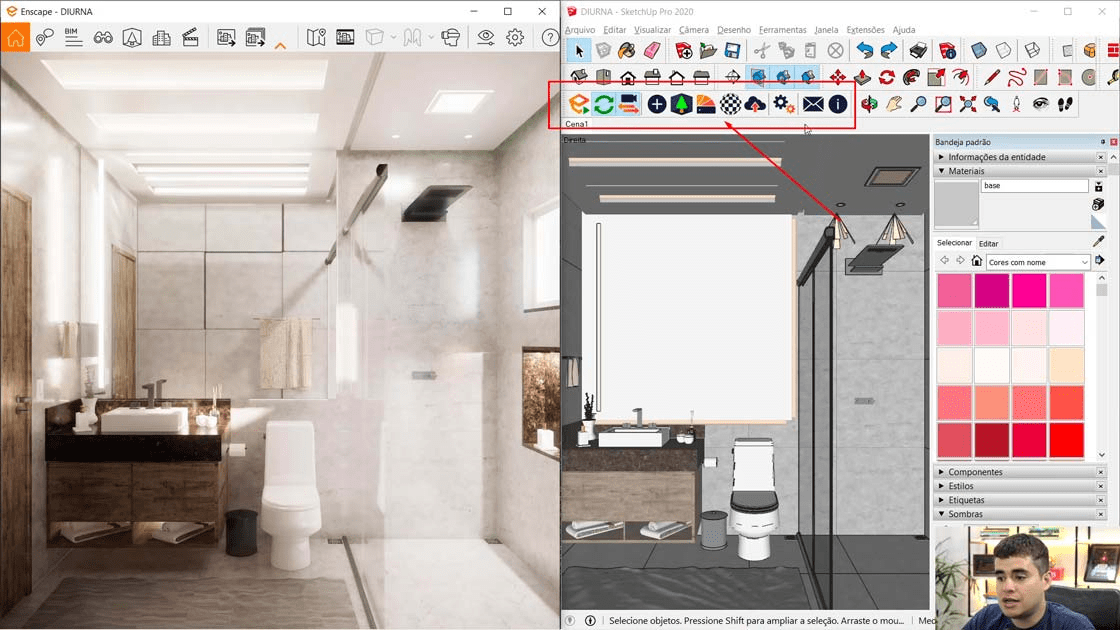Open the Enscape video editor clapperboard

click(x=191, y=37)
